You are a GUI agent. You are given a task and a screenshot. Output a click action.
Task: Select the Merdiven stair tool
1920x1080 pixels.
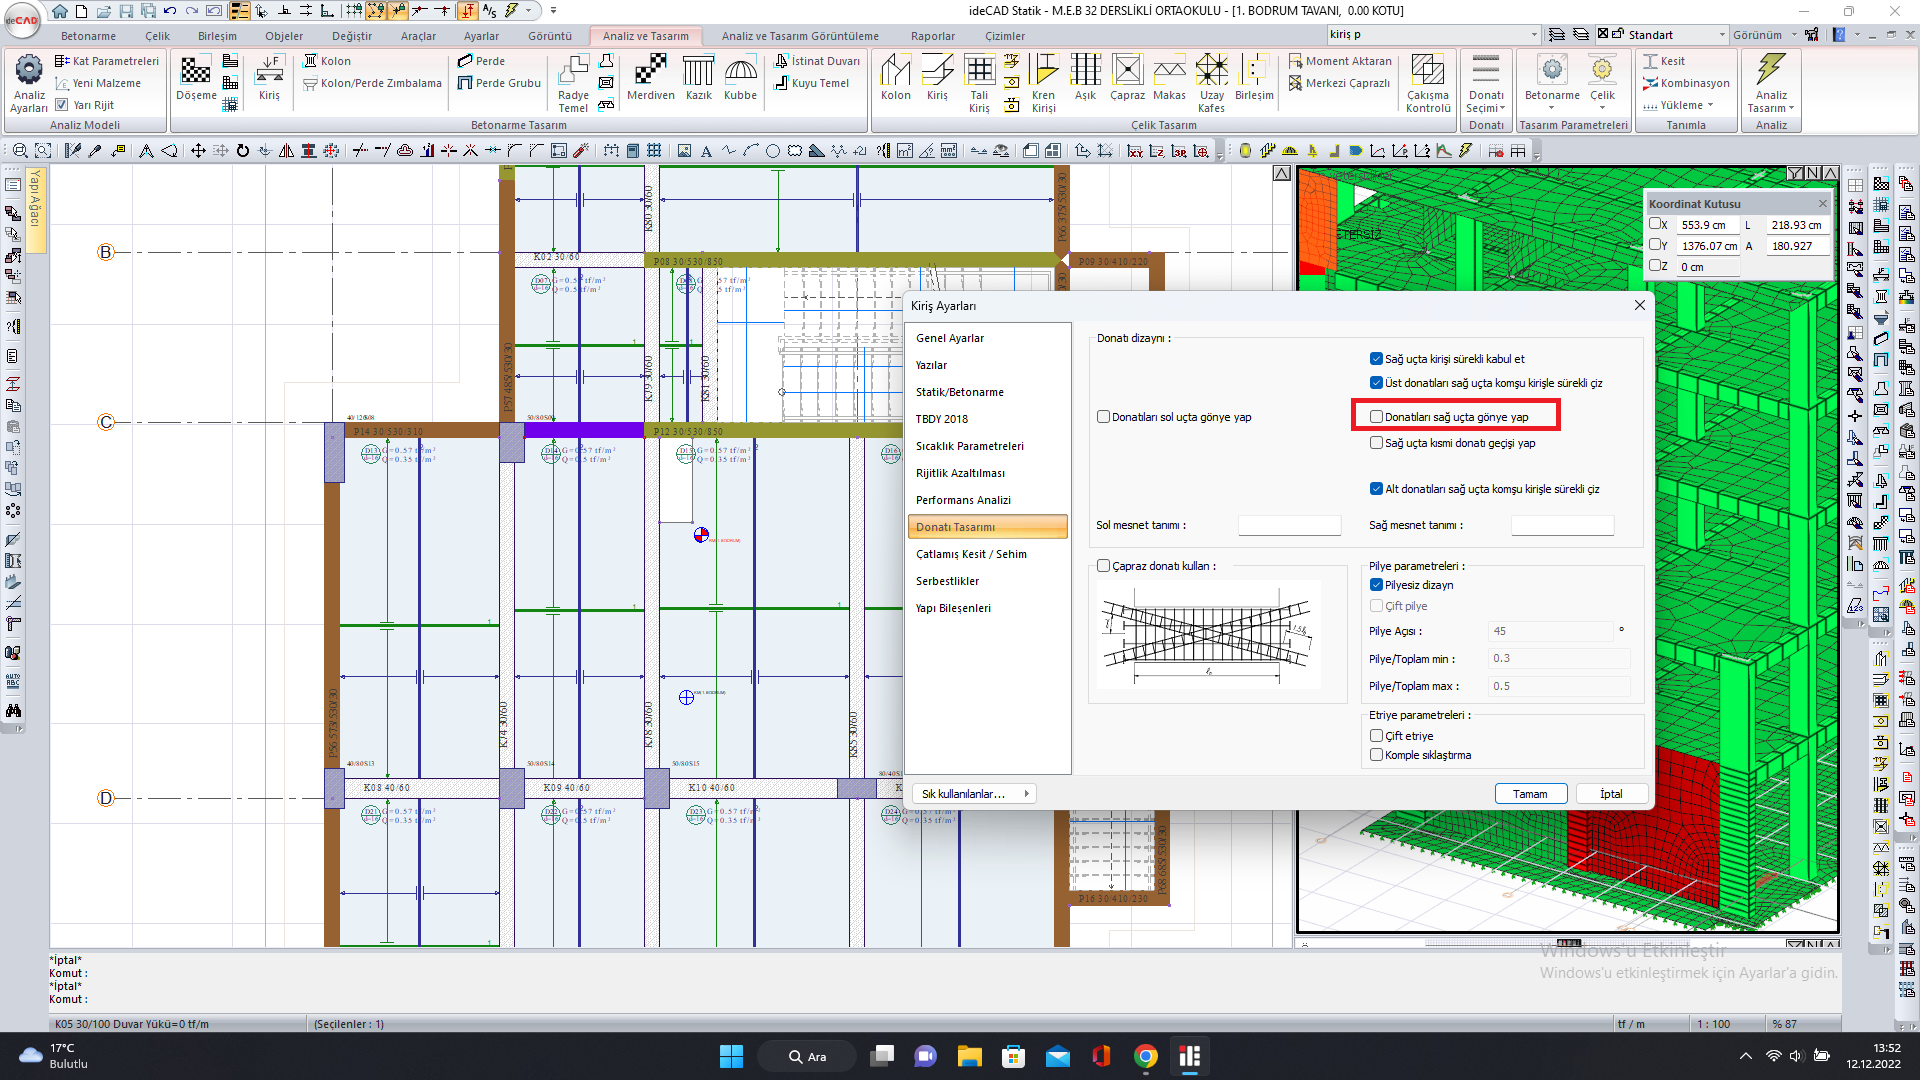pos(651,78)
